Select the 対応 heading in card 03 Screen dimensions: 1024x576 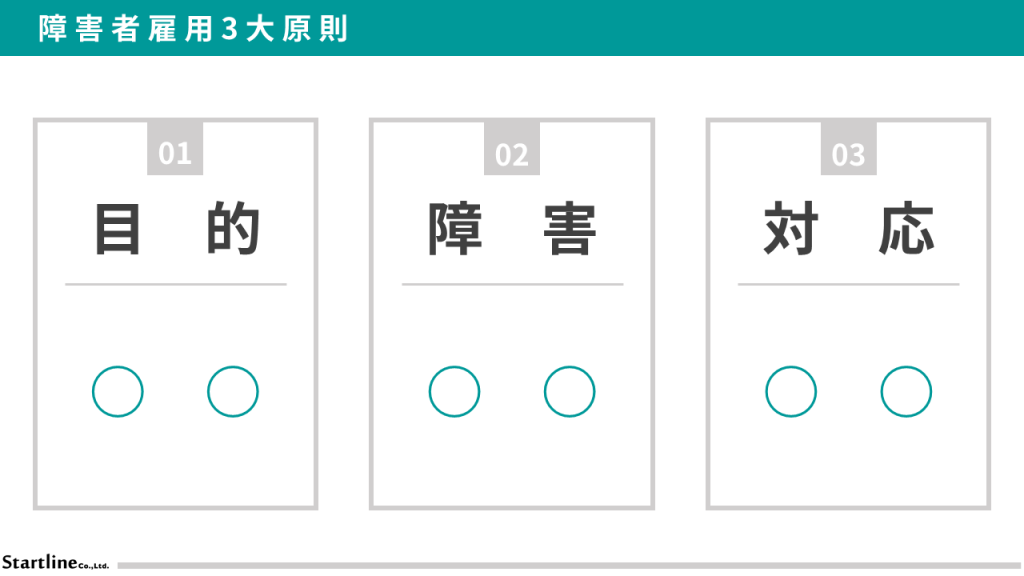click(848, 229)
